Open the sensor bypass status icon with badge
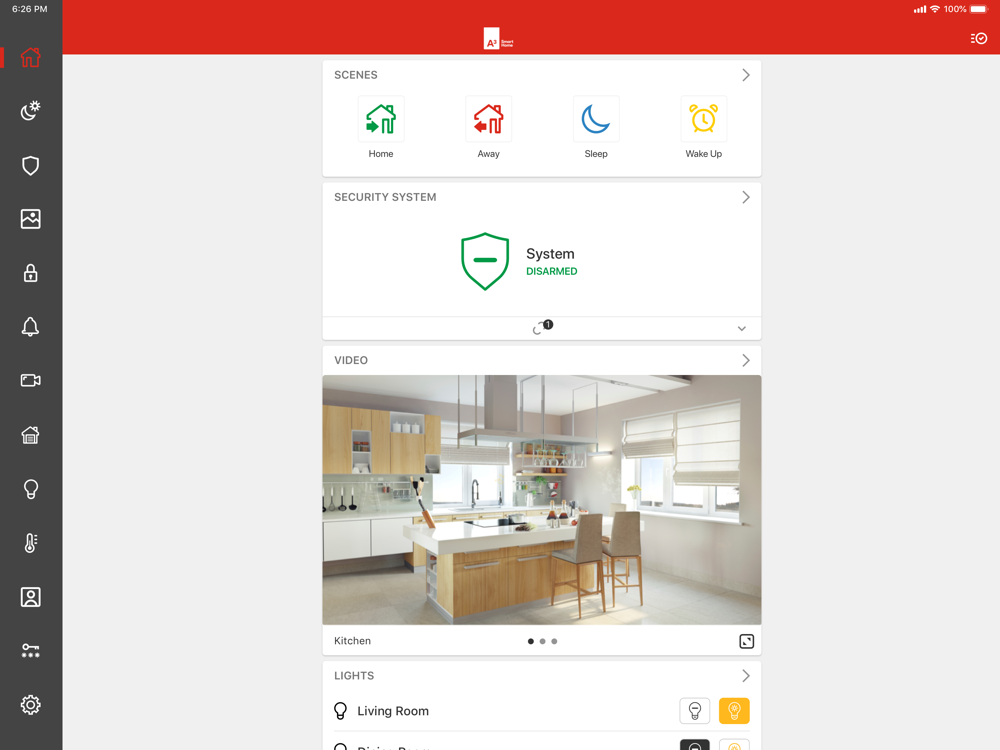1000x750 pixels. 543,328
